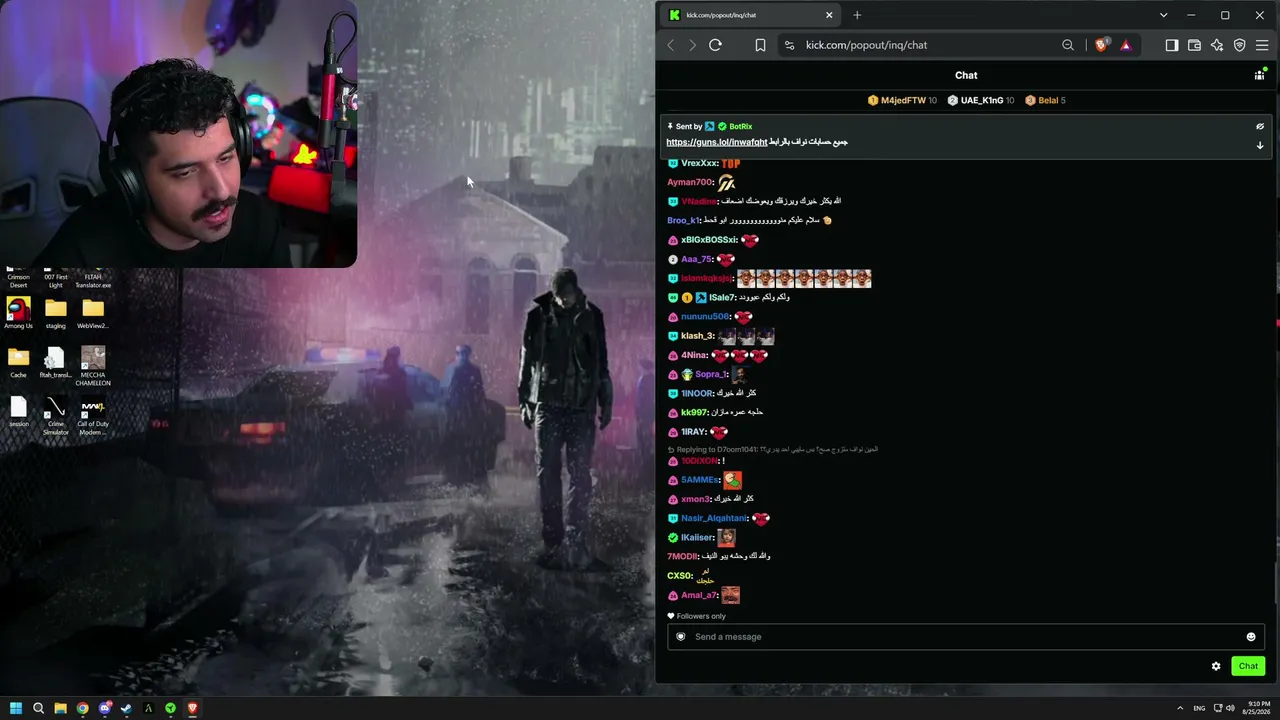Open the emoji picker in chat

click(1250, 637)
